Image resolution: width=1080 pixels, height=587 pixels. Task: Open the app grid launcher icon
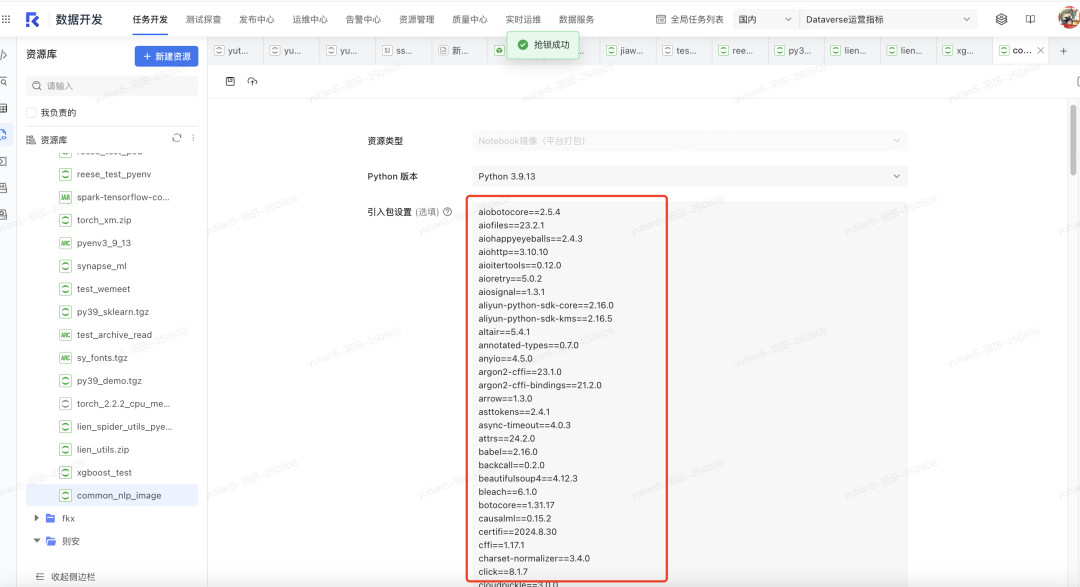coord(6,19)
